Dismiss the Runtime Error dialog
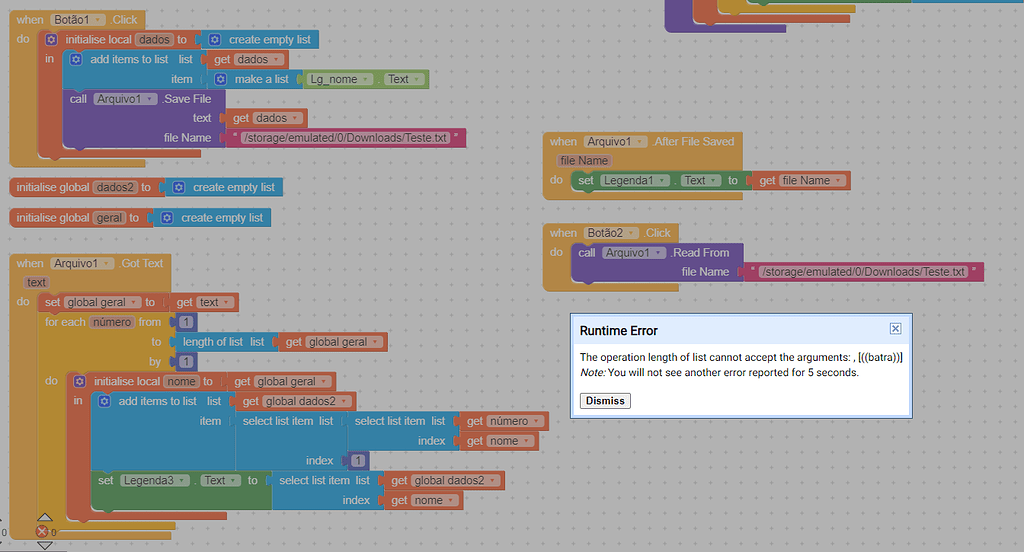This screenshot has height=552, width=1024. click(x=605, y=400)
